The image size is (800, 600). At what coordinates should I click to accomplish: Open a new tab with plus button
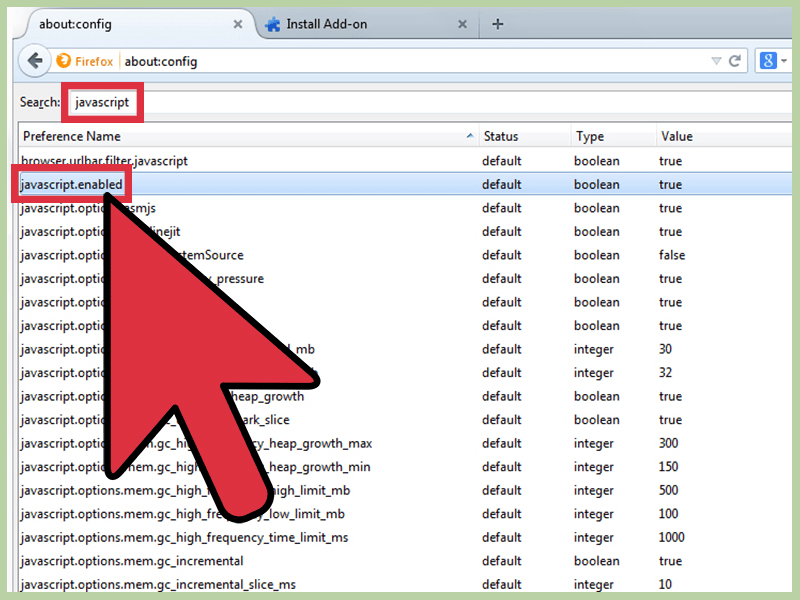[497, 24]
